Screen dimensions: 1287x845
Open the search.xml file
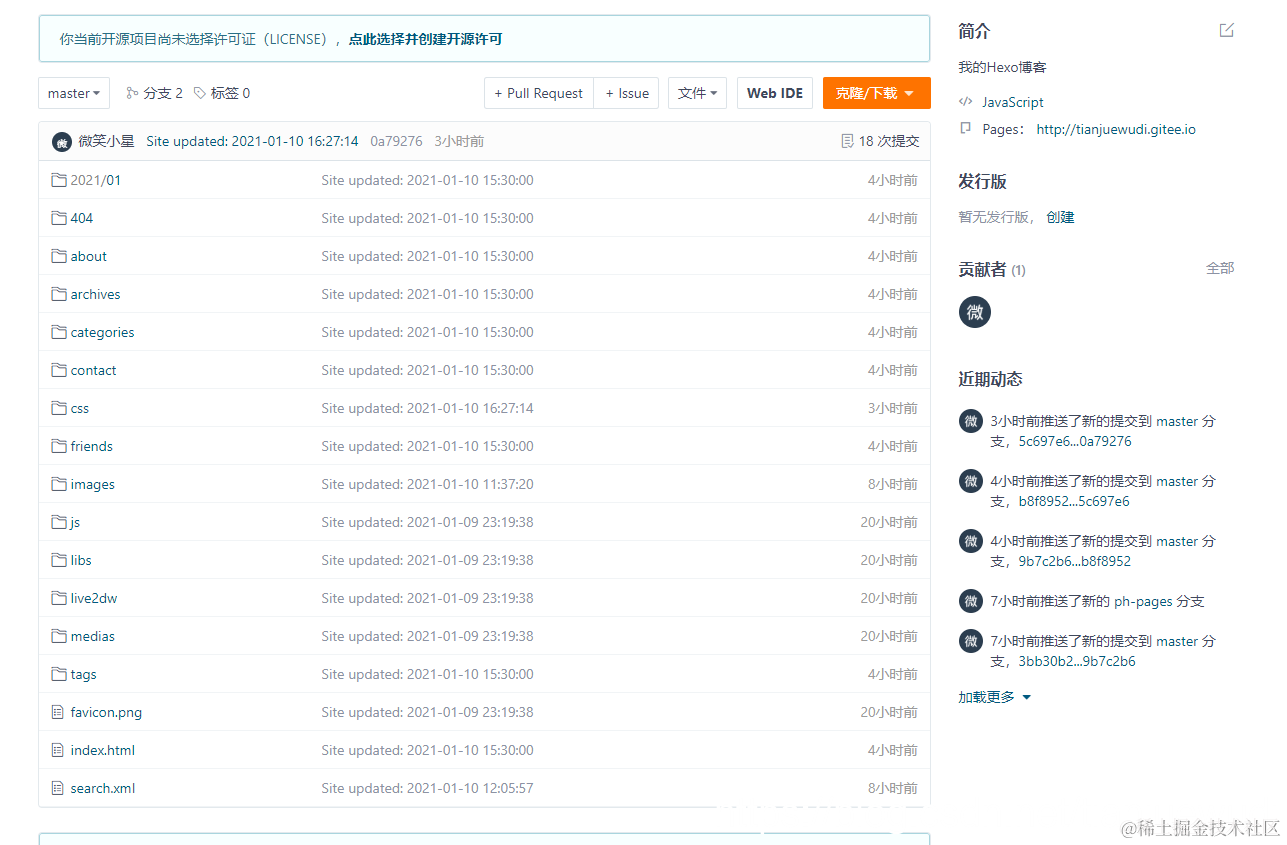[102, 788]
